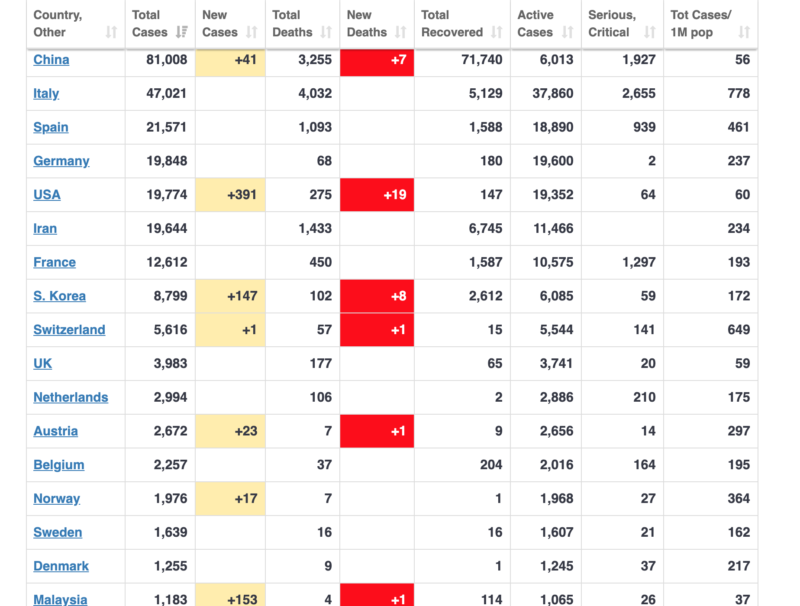Open the Italy country link
Viewport: 800px width, 606px height.
[x=46, y=94]
